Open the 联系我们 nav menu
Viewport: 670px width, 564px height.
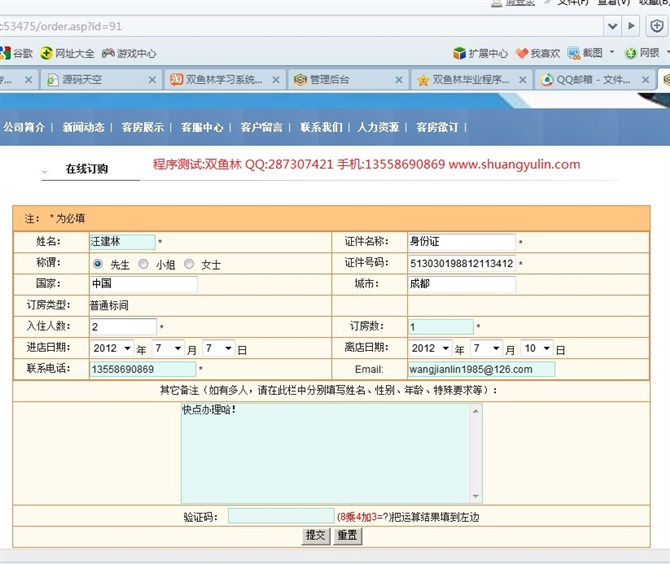tap(321, 127)
